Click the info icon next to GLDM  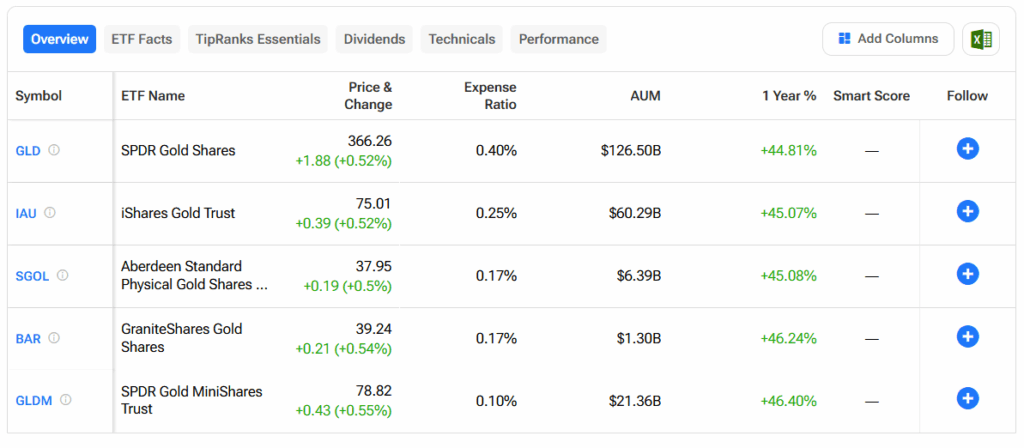66,400
